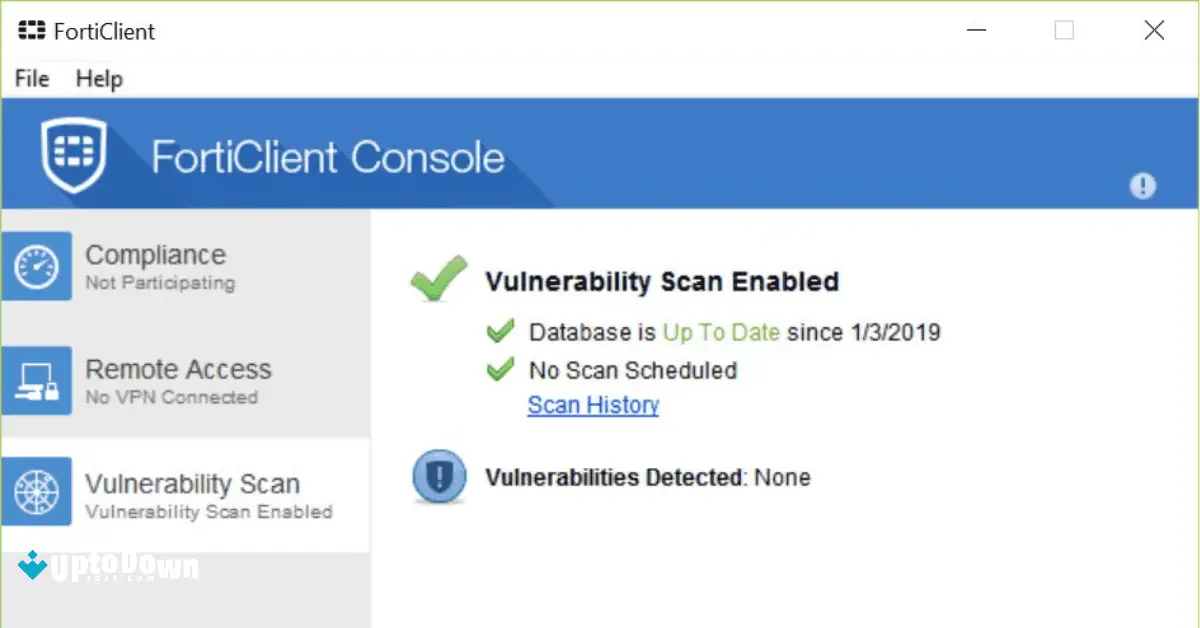Image resolution: width=1200 pixels, height=628 pixels.
Task: Click the green check beside Database status
Action: tap(500, 332)
